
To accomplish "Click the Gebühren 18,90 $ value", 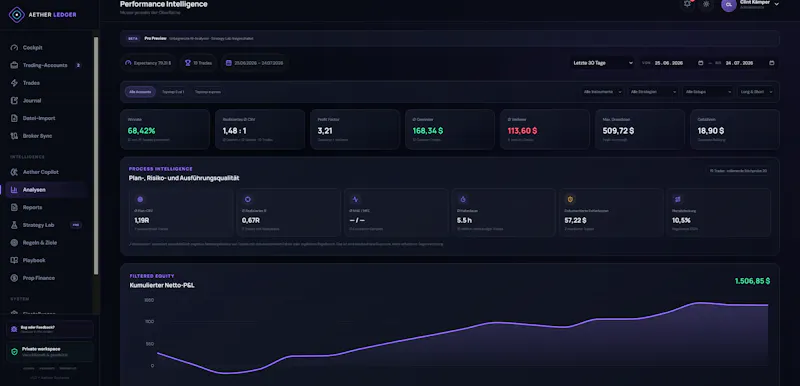I will pos(710,131).
